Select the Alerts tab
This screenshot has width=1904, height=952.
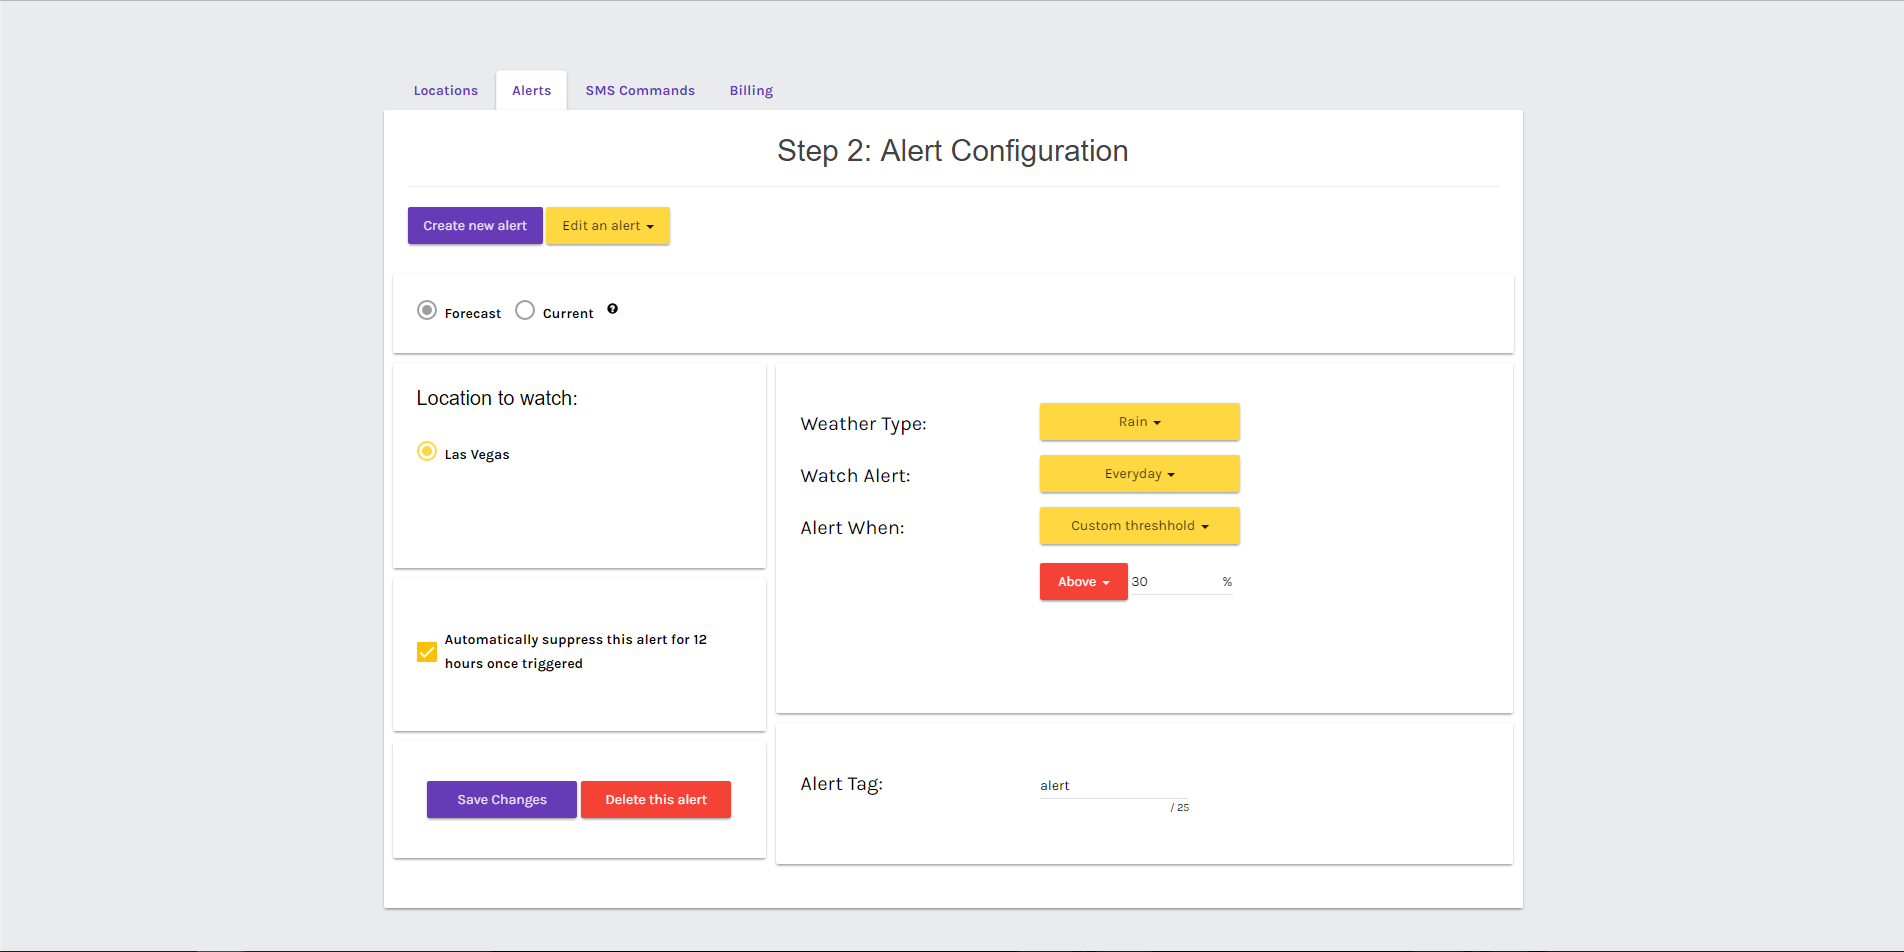532,90
